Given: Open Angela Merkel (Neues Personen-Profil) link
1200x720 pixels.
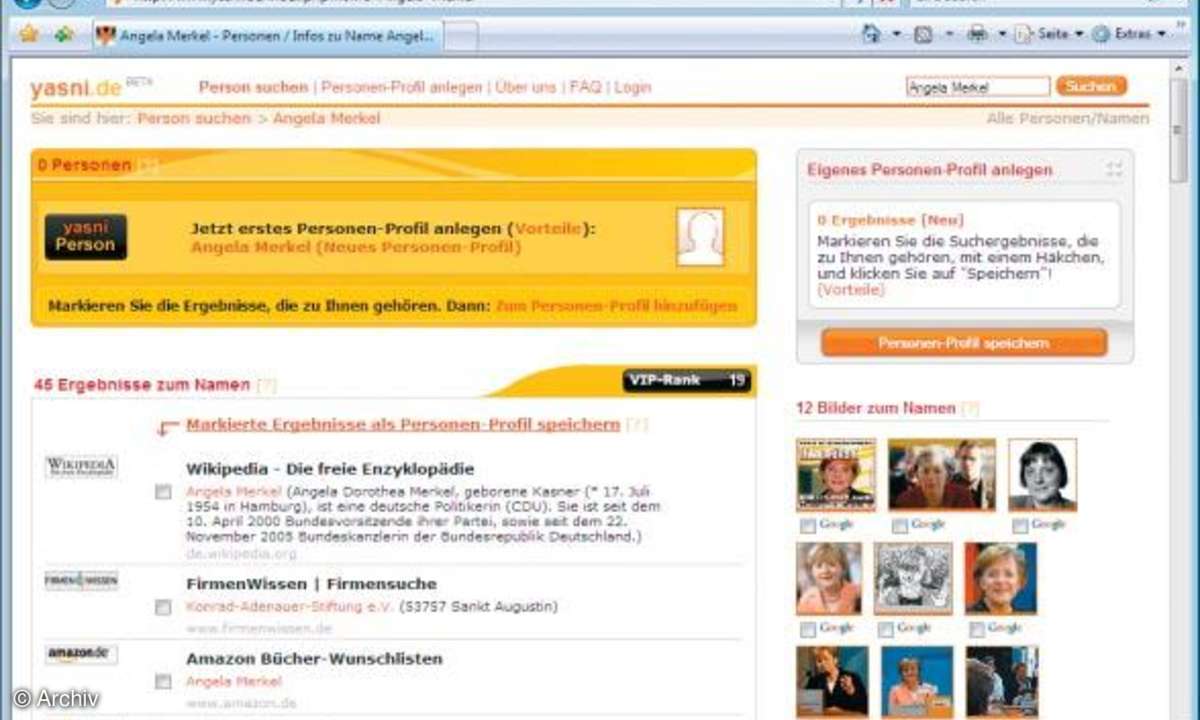Looking at the screenshot, I should coord(356,247).
